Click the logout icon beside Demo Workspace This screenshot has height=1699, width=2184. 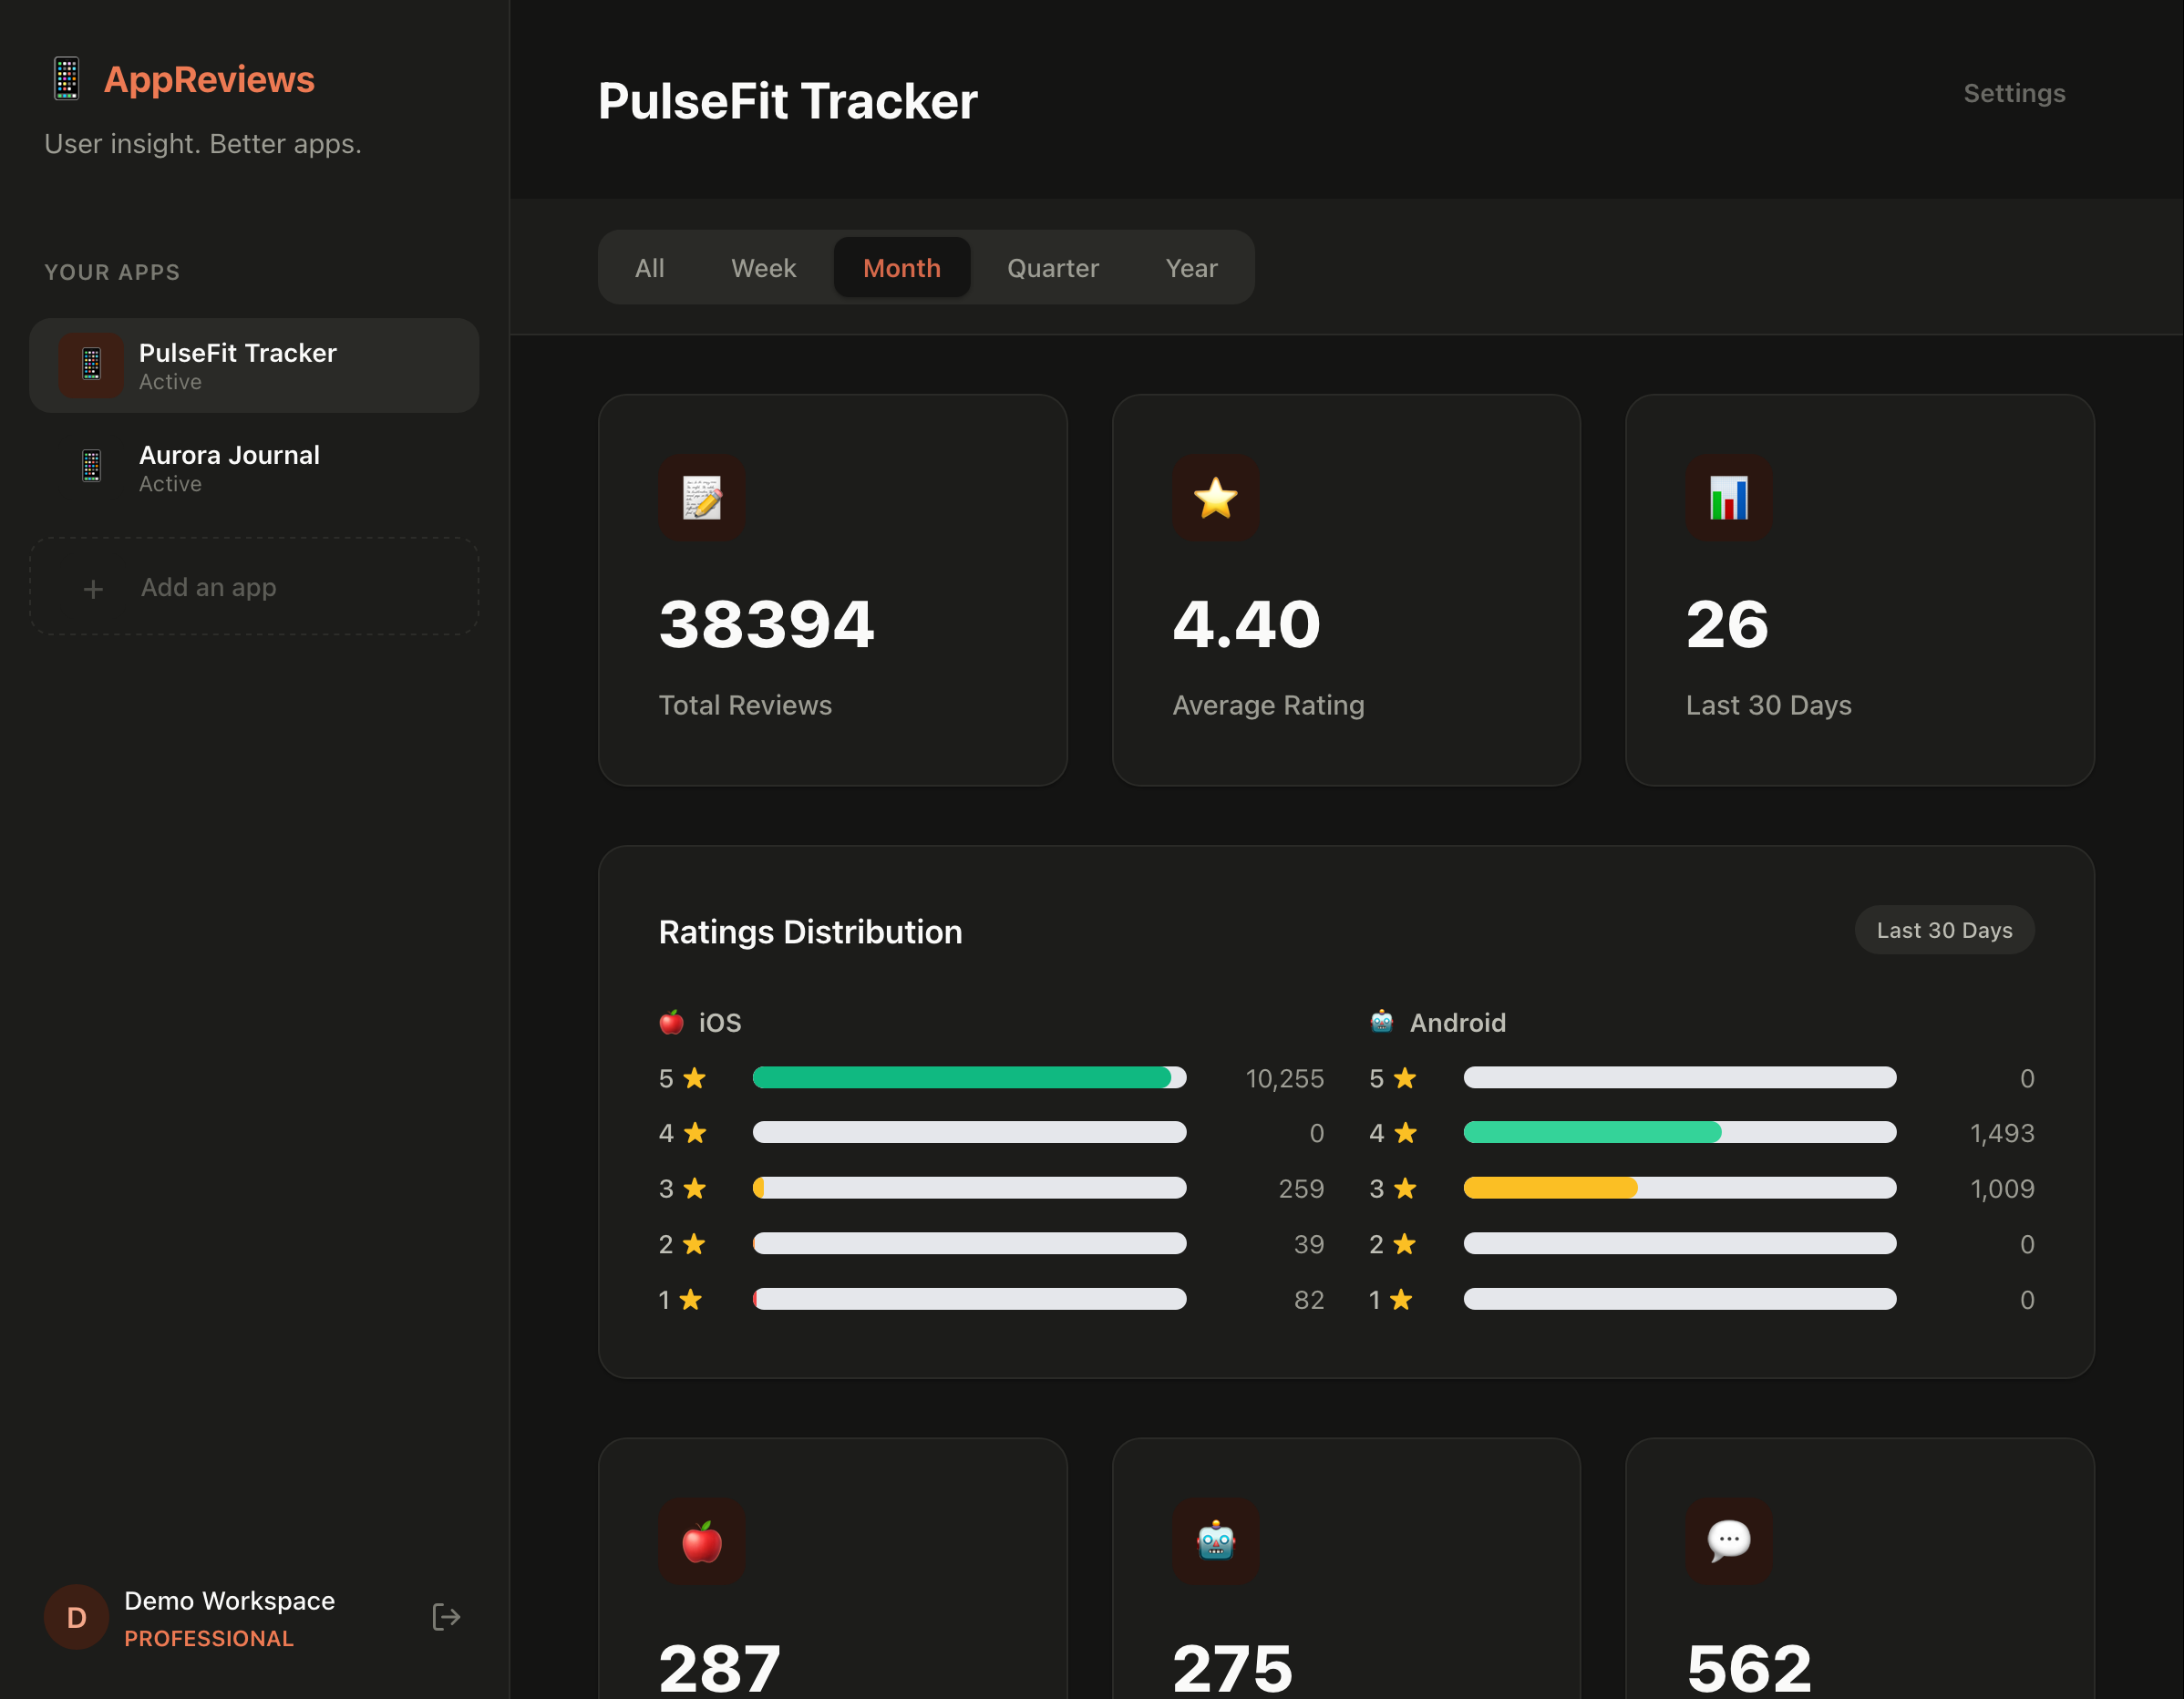[446, 1617]
